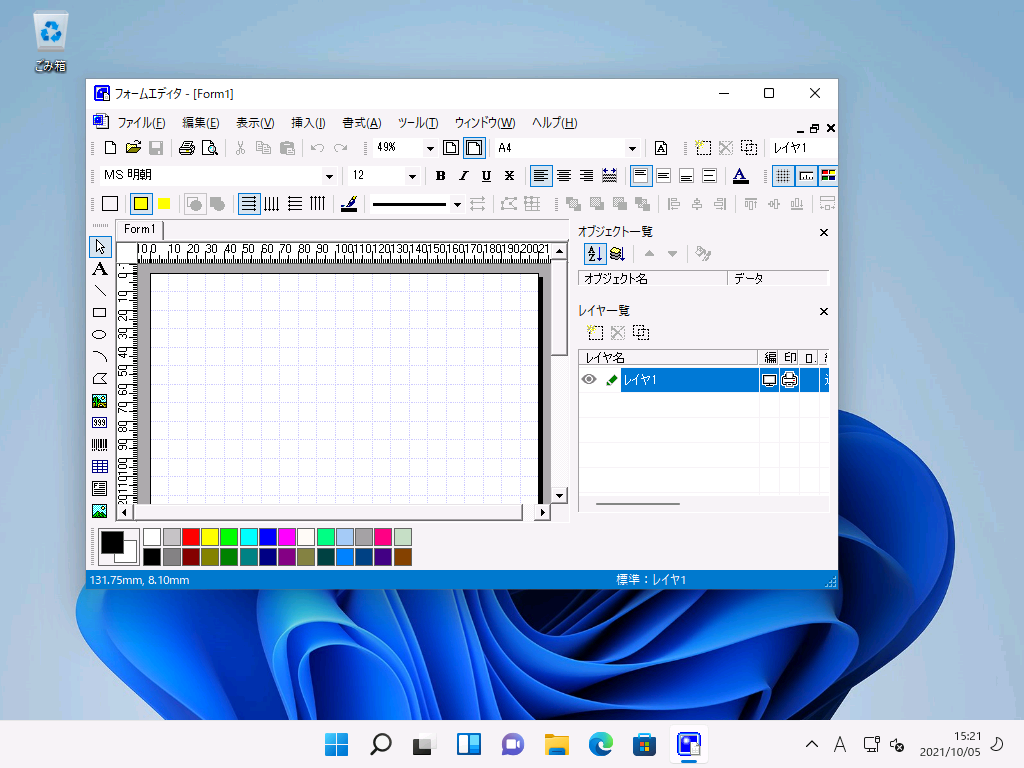Open the A4 paper size dropdown
The image size is (1024, 768).
632,148
